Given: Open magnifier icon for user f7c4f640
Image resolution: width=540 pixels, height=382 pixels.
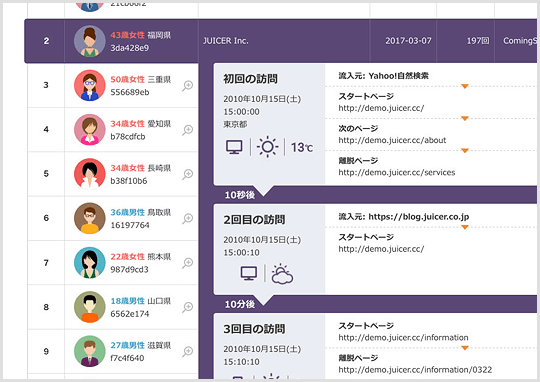Looking at the screenshot, I should click(x=188, y=351).
